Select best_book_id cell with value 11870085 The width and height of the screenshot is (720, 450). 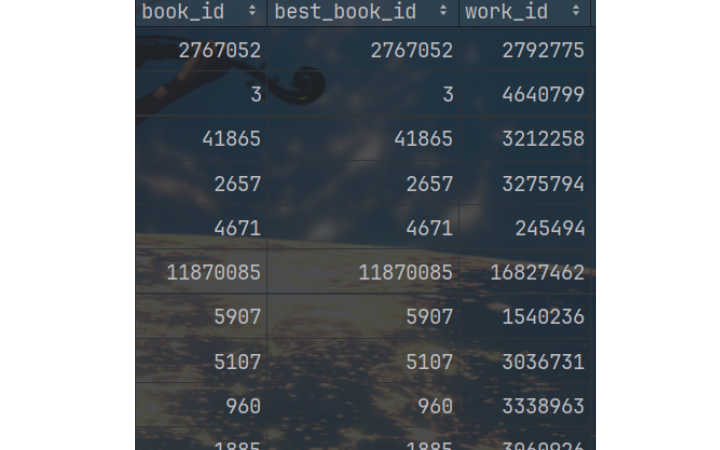coord(405,272)
